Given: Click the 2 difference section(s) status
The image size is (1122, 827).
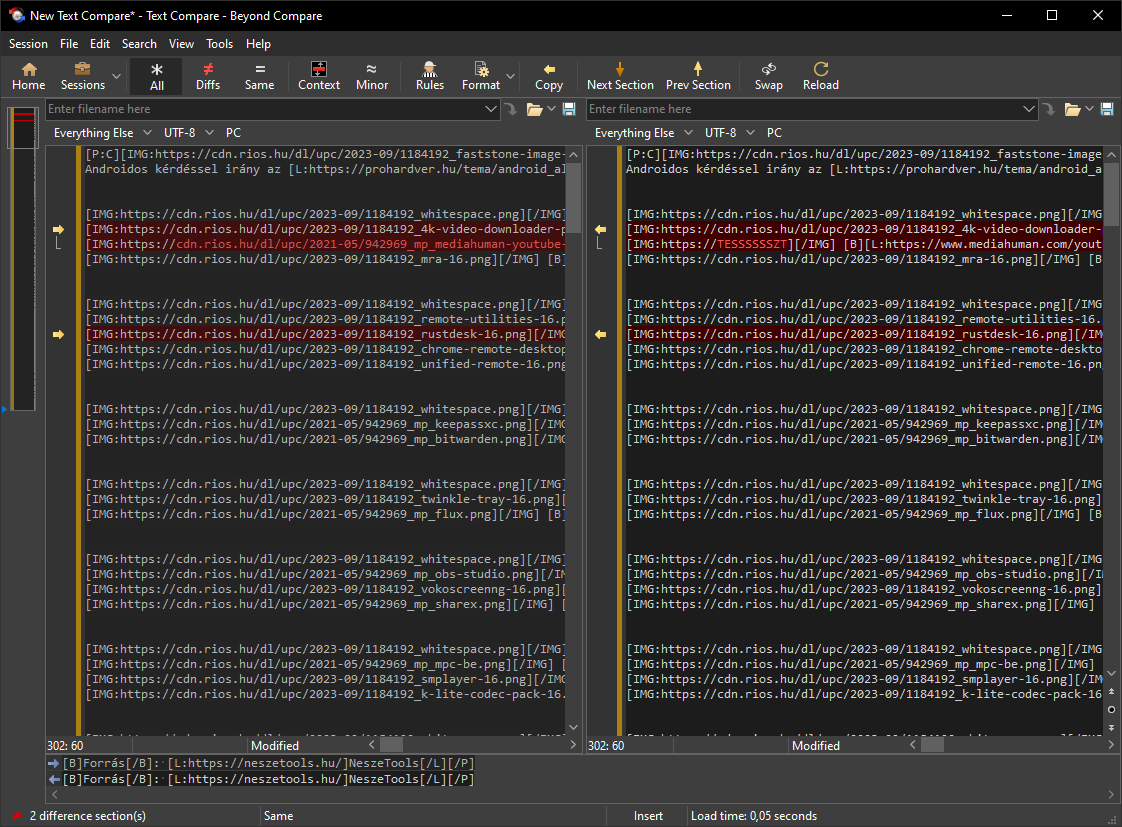Looking at the screenshot, I should pyautogui.click(x=88, y=816).
